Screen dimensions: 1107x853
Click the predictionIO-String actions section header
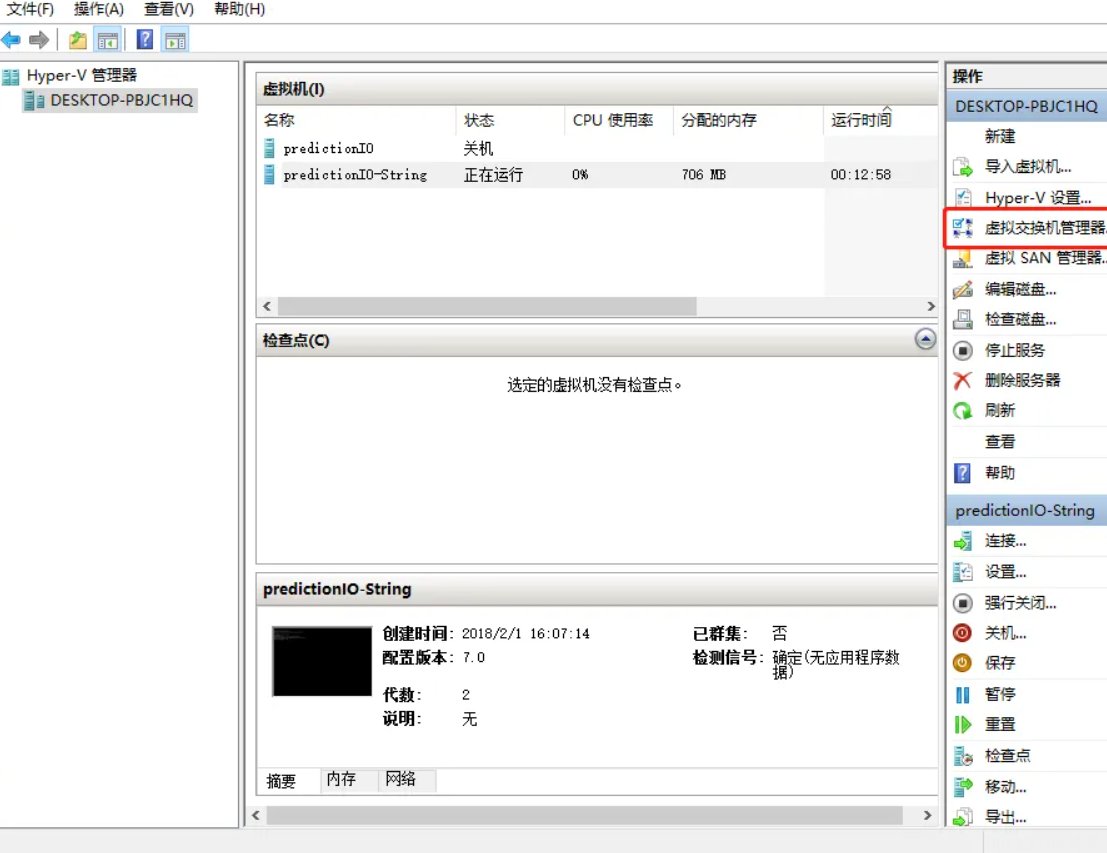pyautogui.click(x=1027, y=511)
